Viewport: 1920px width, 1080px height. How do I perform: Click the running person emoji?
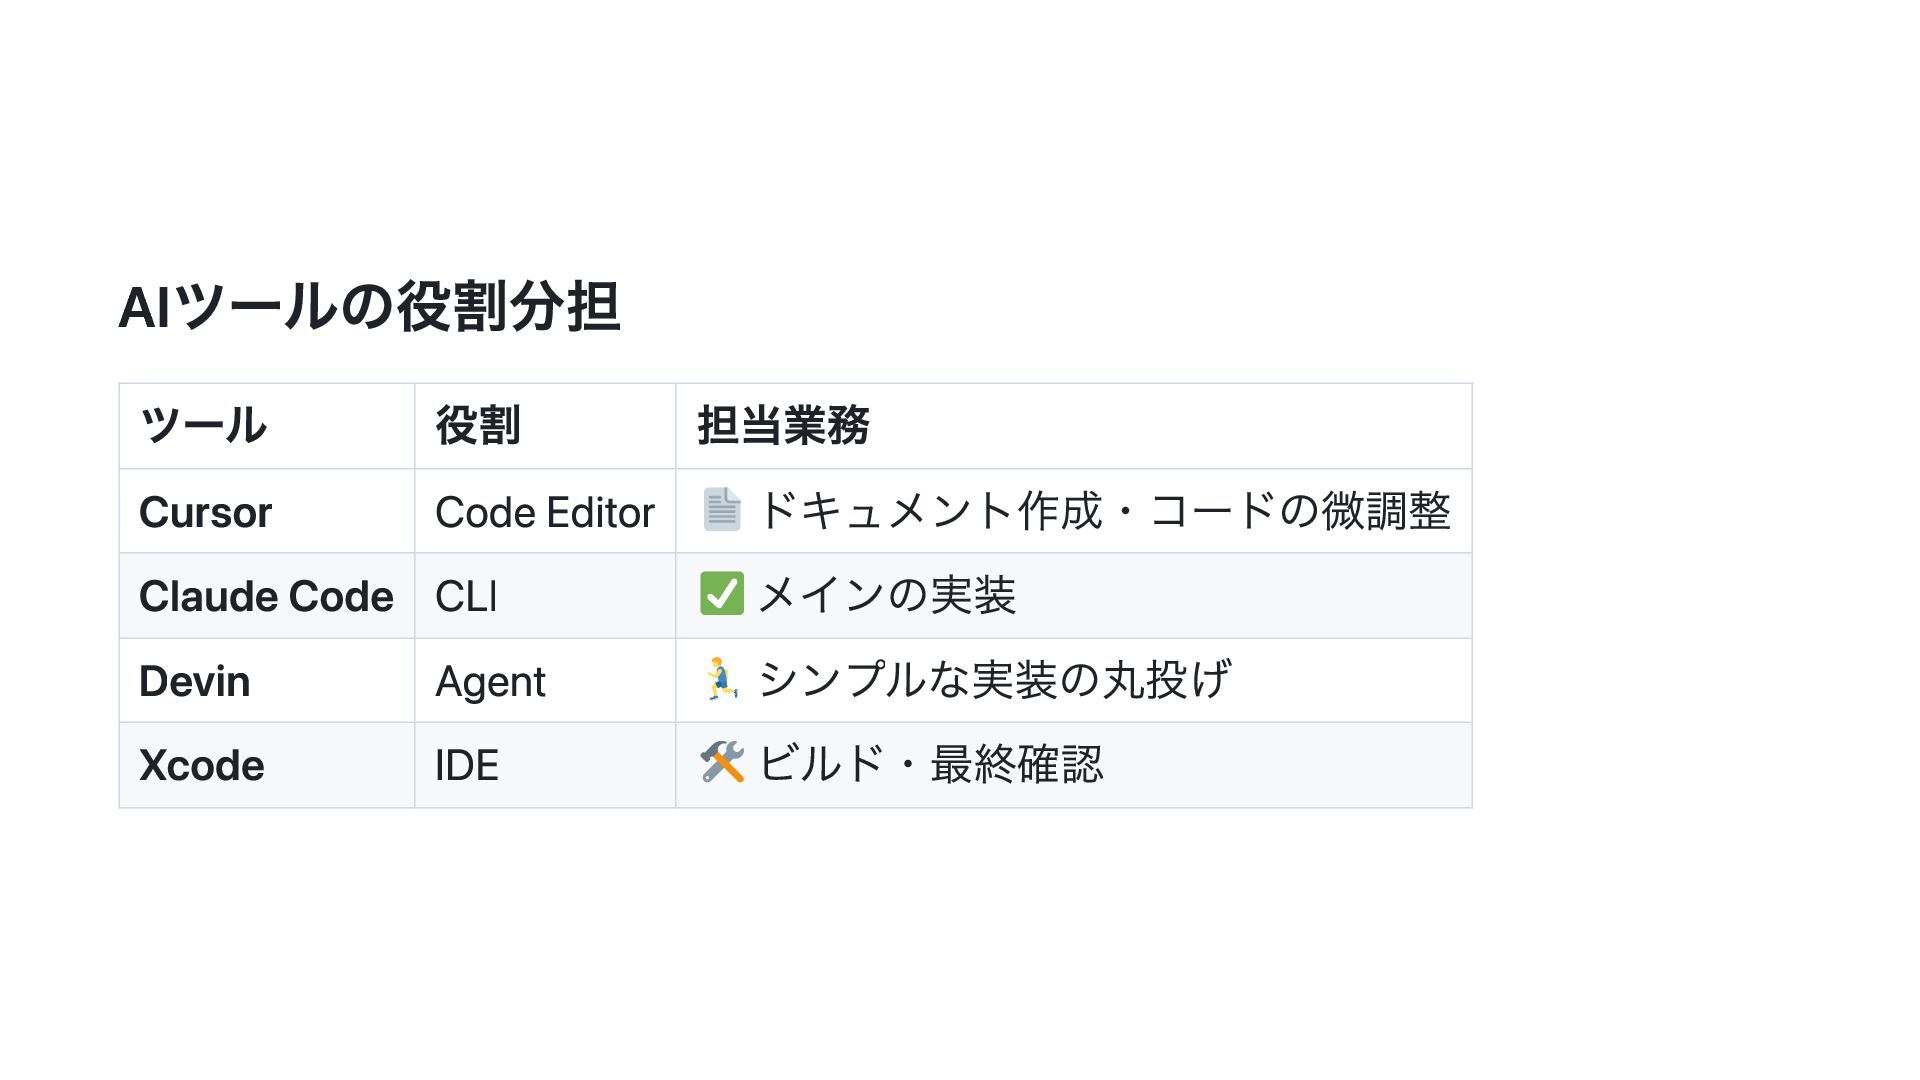(x=721, y=679)
